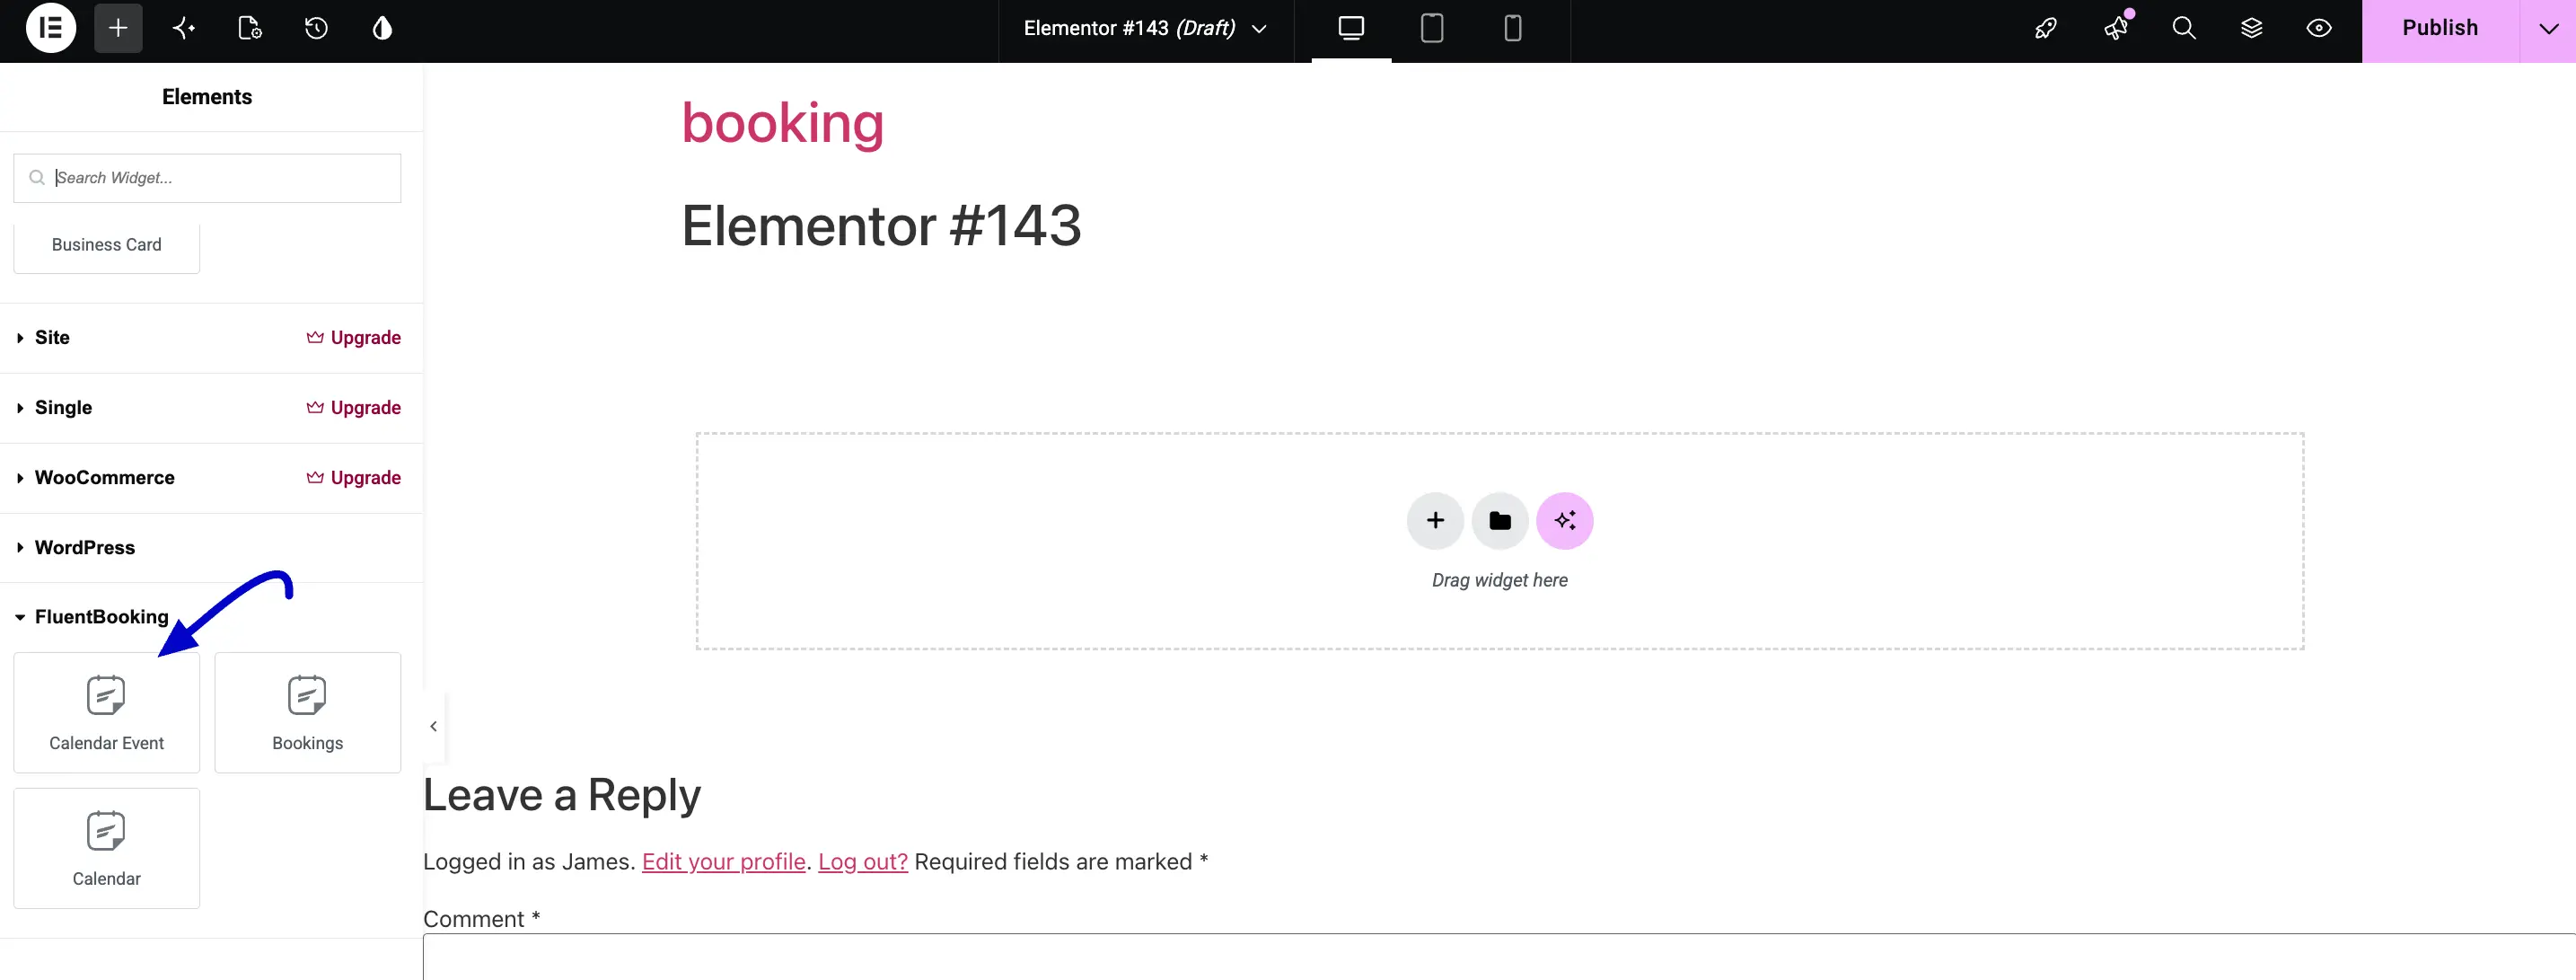Open site styles droplet icon

click(382, 28)
